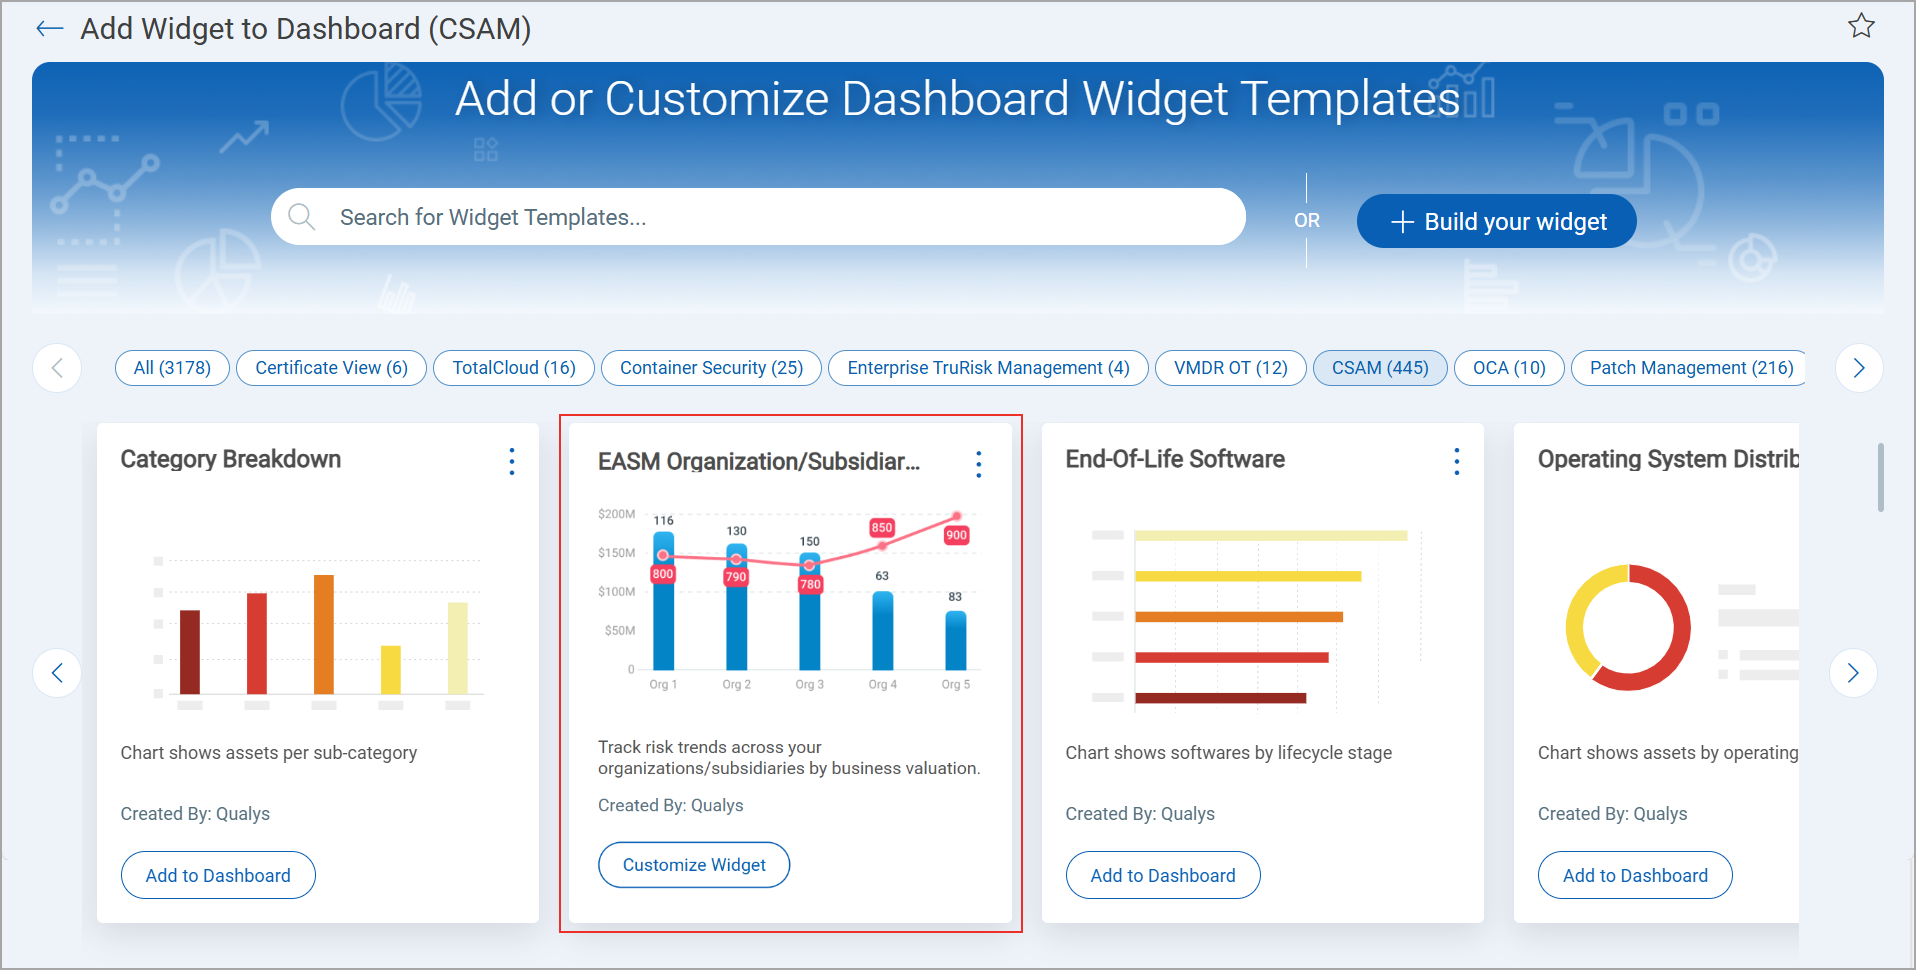1916x970 pixels.
Task: Add Category Breakdown widget to dashboard
Action: [218, 875]
